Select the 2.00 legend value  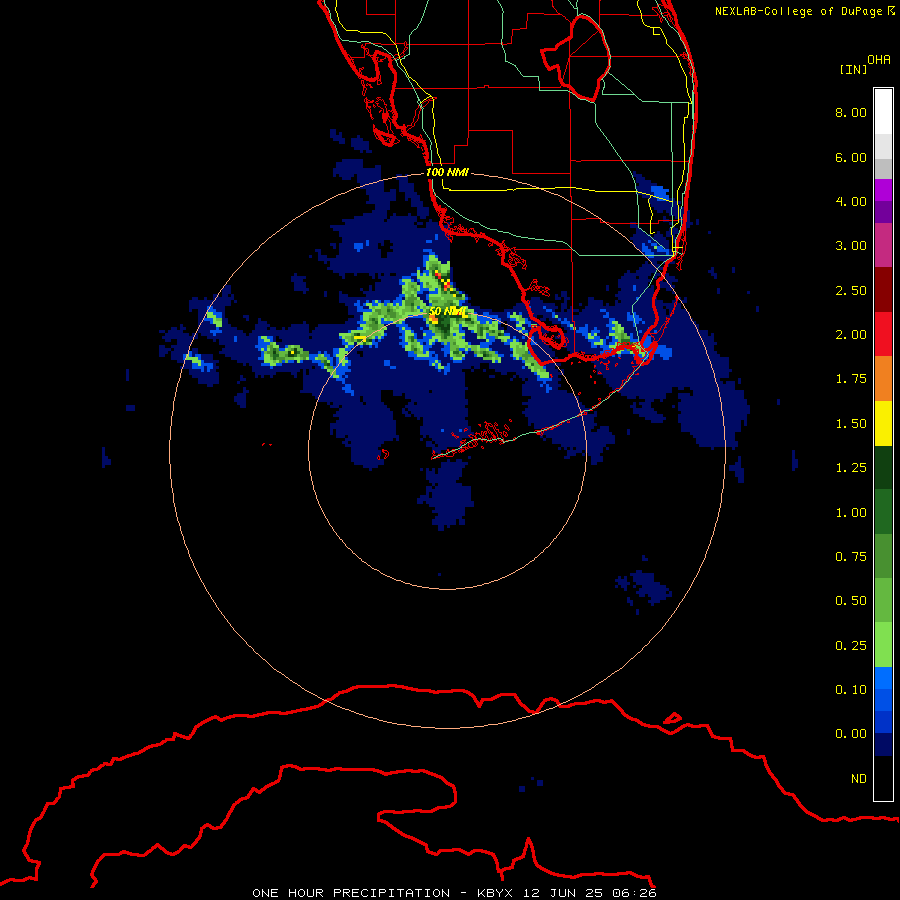[851, 335]
